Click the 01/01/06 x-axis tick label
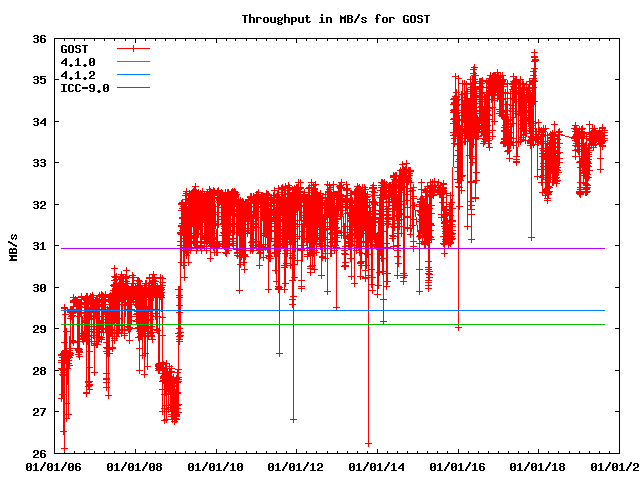Screen dimensions: 640x480 [52, 467]
